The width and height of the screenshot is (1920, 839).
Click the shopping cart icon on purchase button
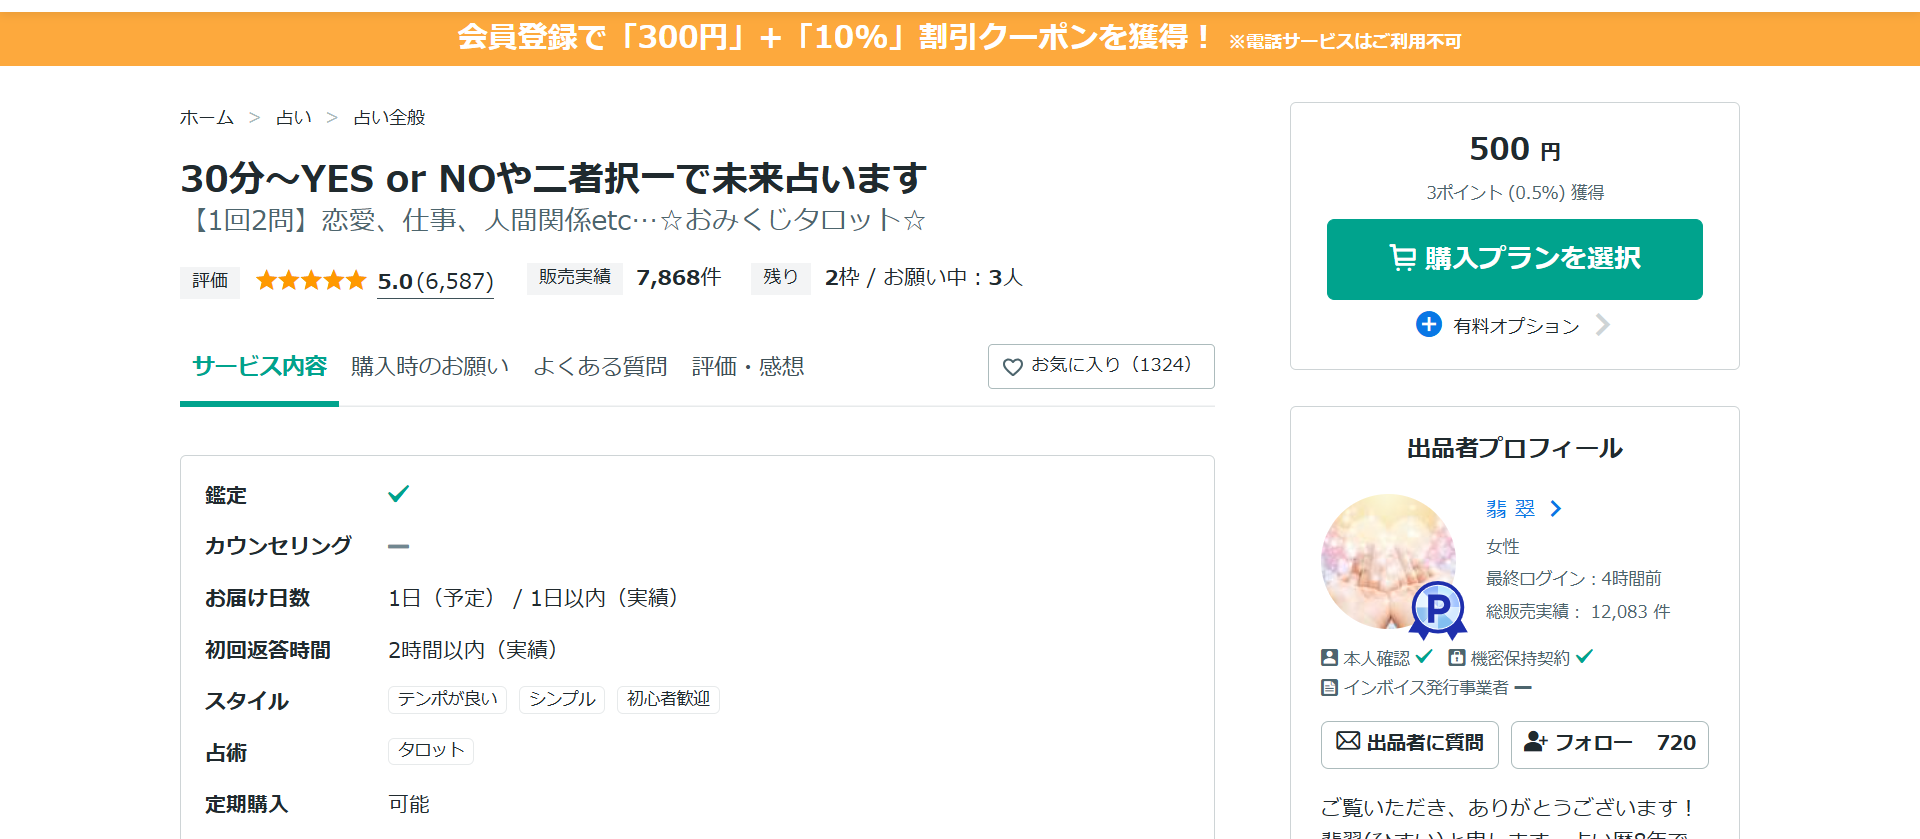[1402, 258]
